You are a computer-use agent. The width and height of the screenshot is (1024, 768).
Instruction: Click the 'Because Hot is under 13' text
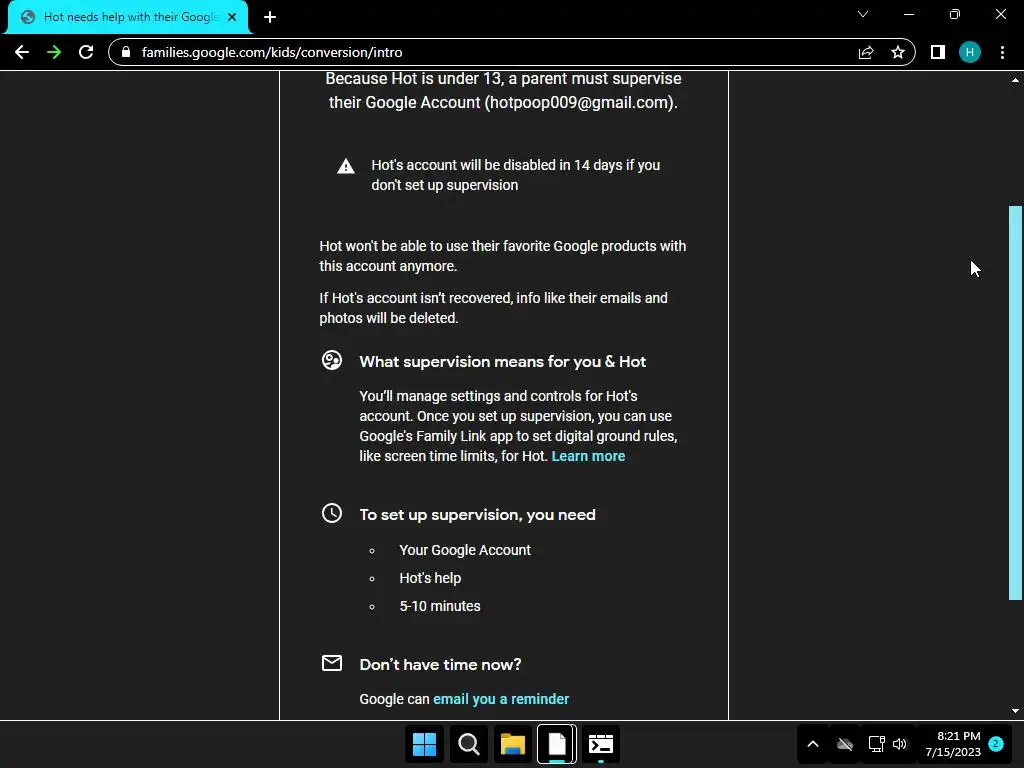pos(503,90)
